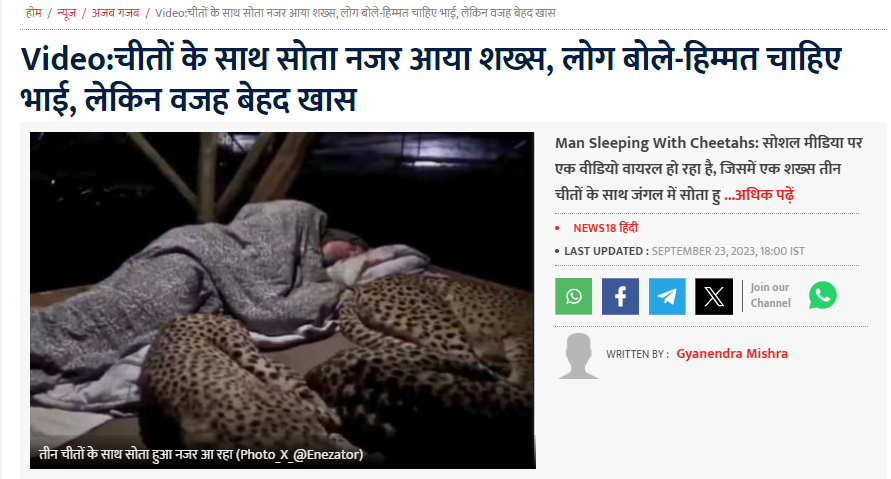The image size is (891, 479).
Task: Click the WRITTEN BY label
Action: pos(637,354)
